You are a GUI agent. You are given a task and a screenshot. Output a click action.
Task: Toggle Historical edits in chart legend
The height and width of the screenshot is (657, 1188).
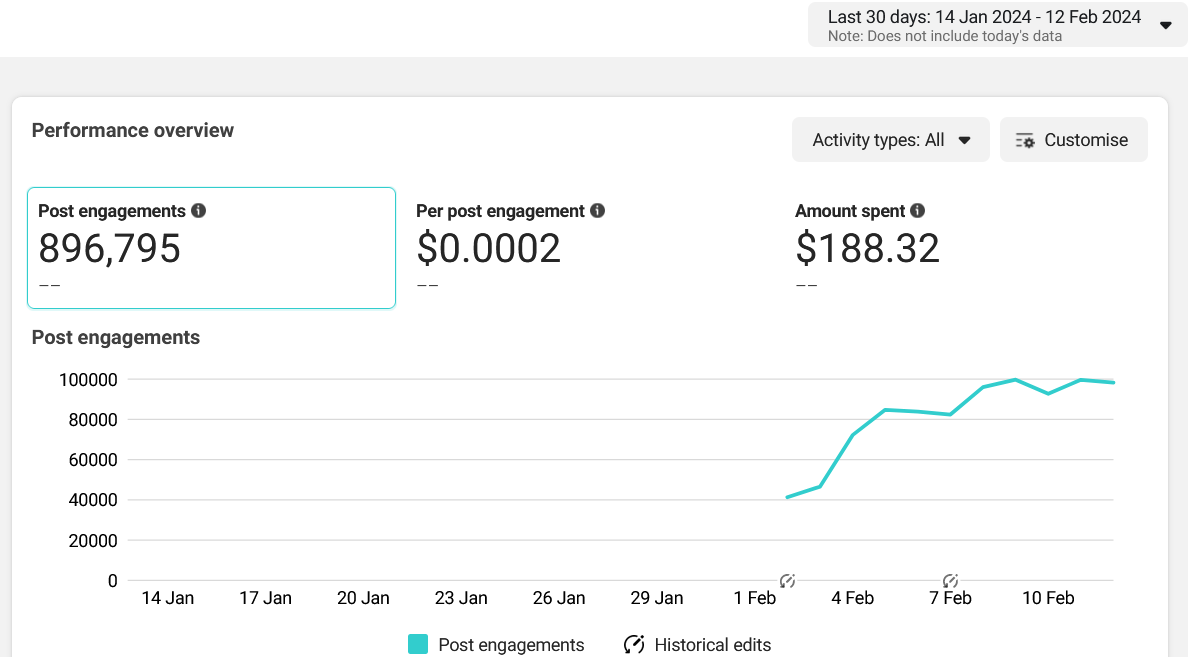tap(697, 644)
